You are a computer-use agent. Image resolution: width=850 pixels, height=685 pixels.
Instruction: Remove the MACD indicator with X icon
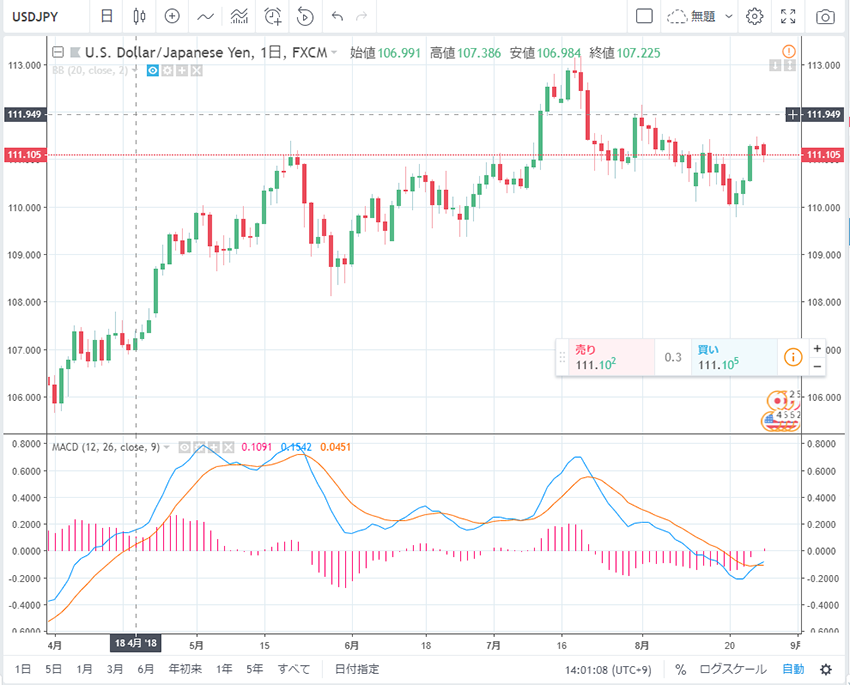(x=228, y=447)
